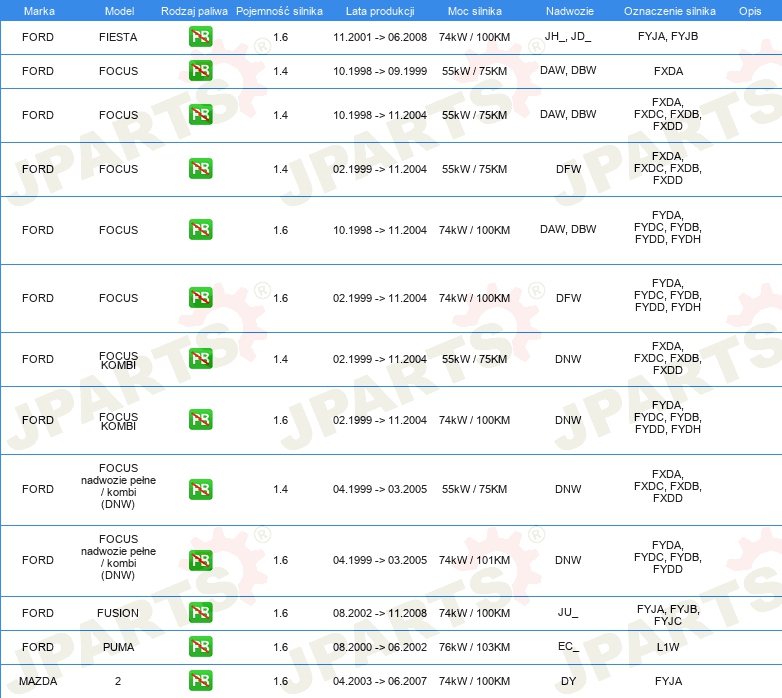This screenshot has height=698, width=782.
Task: Click the production dates 08.2002 -> 11.2008
Action: pos(380,613)
